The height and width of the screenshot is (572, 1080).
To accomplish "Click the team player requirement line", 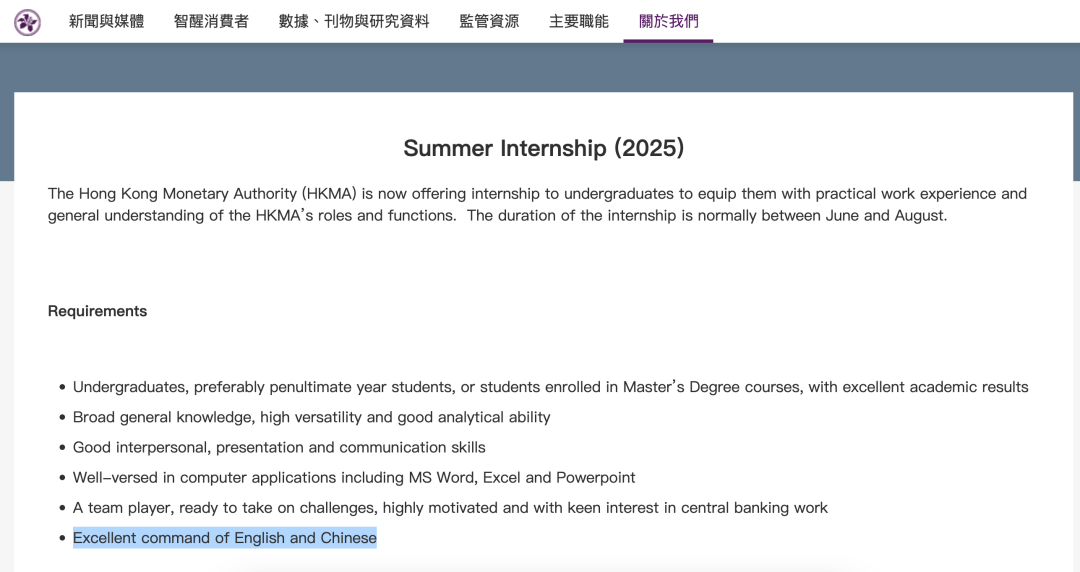I will pyautogui.click(x=450, y=508).
